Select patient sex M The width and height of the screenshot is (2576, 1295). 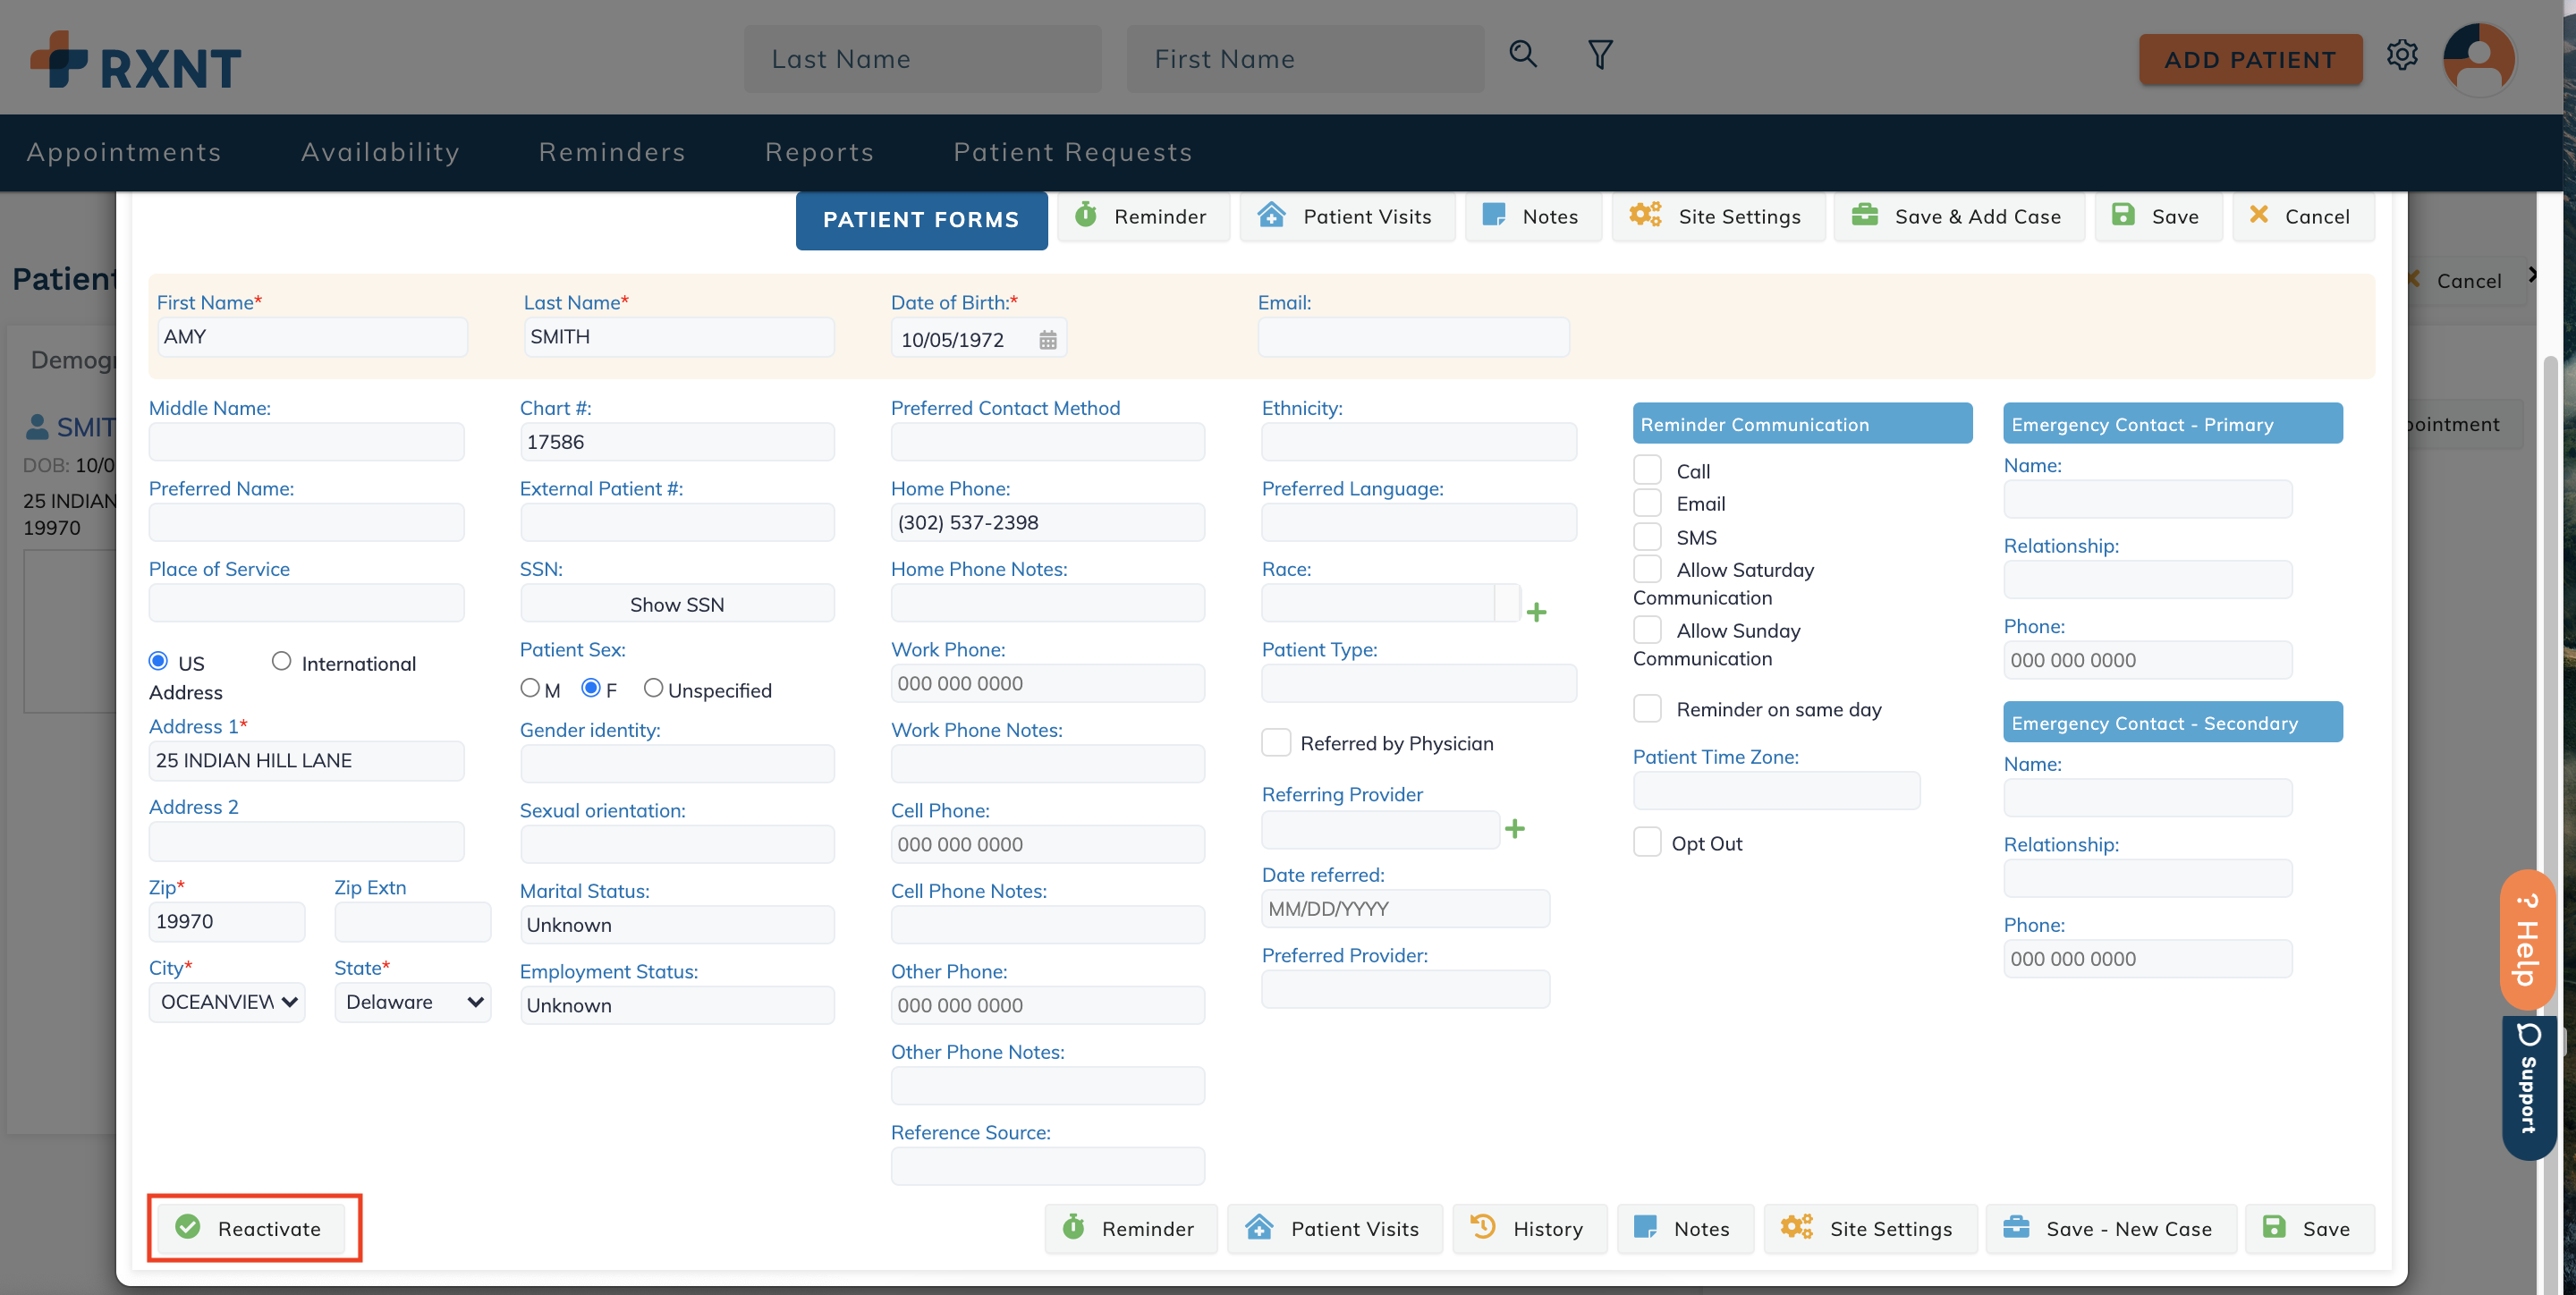click(530, 688)
